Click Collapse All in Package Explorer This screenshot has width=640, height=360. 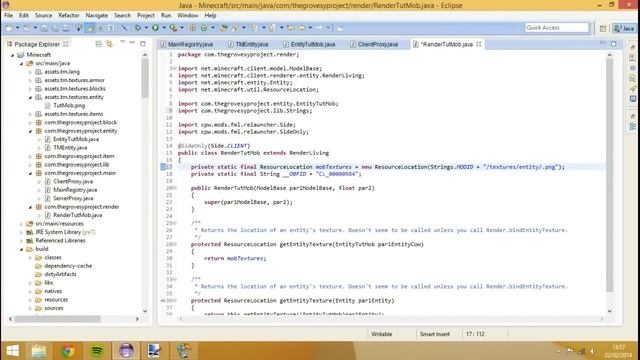(x=98, y=44)
